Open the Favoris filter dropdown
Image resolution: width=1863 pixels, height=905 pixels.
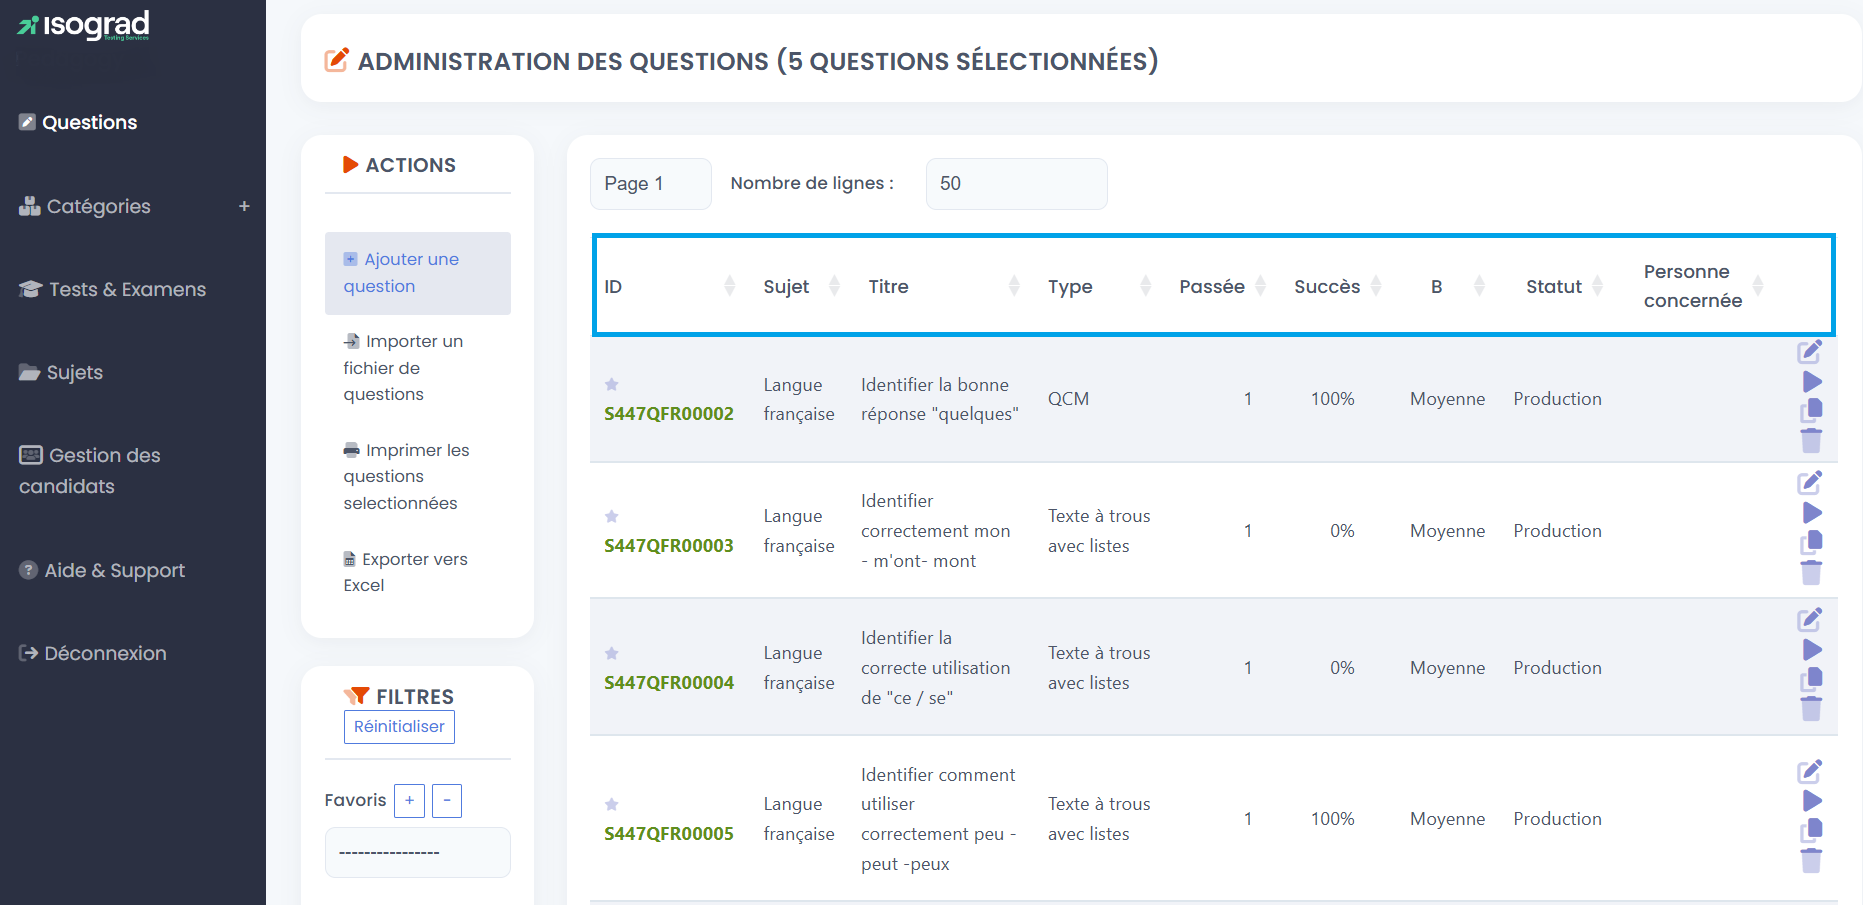[x=418, y=852]
